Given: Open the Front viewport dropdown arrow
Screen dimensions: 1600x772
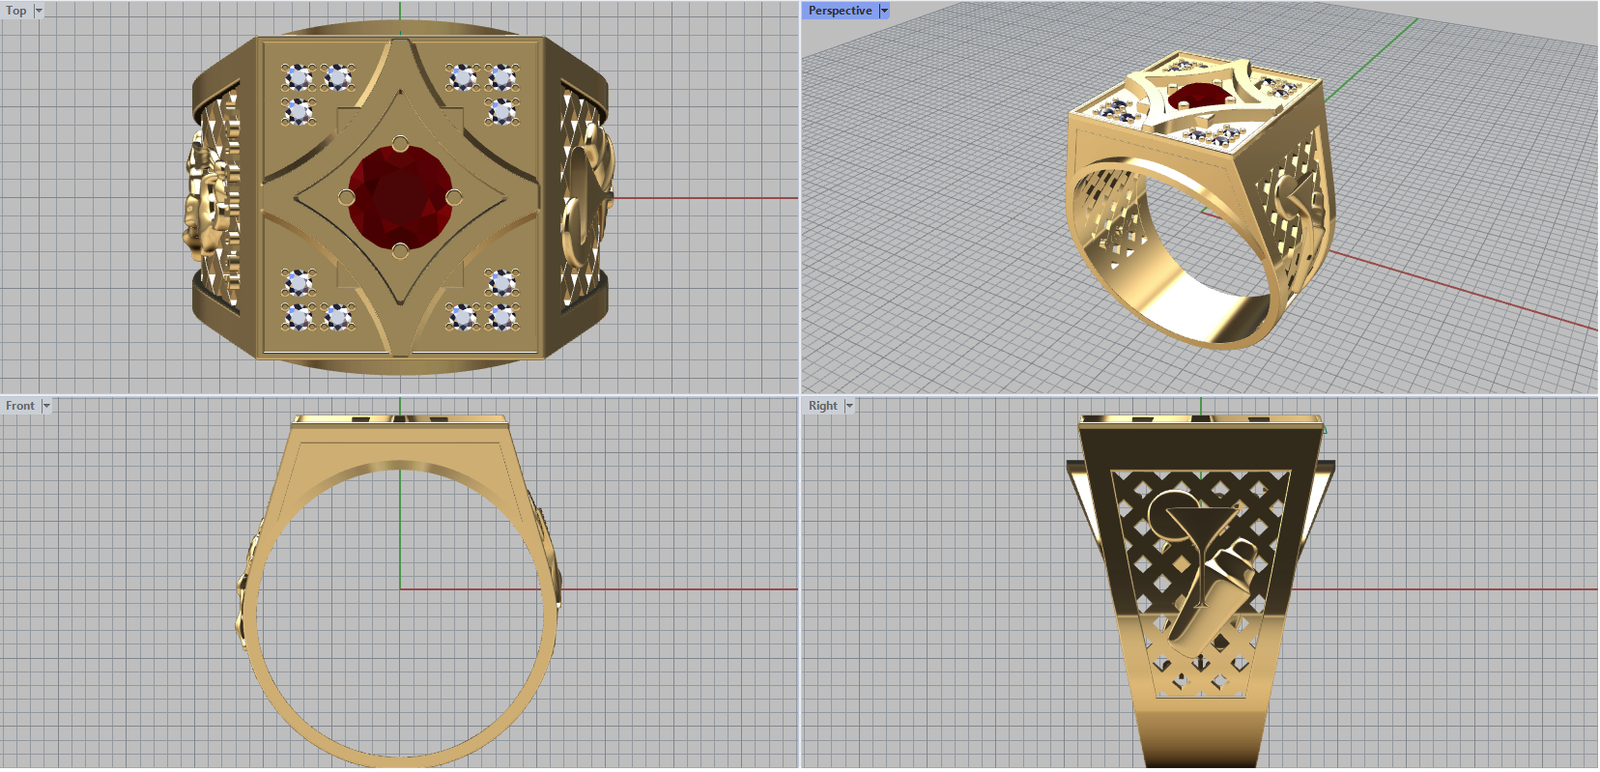Looking at the screenshot, I should (46, 406).
